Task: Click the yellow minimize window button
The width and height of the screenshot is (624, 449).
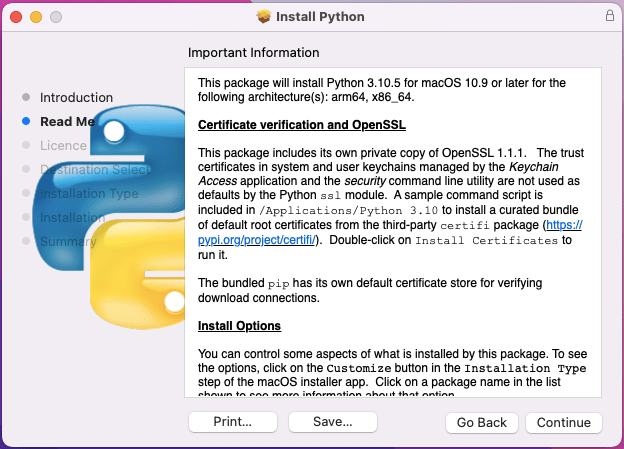Action: click(x=36, y=17)
